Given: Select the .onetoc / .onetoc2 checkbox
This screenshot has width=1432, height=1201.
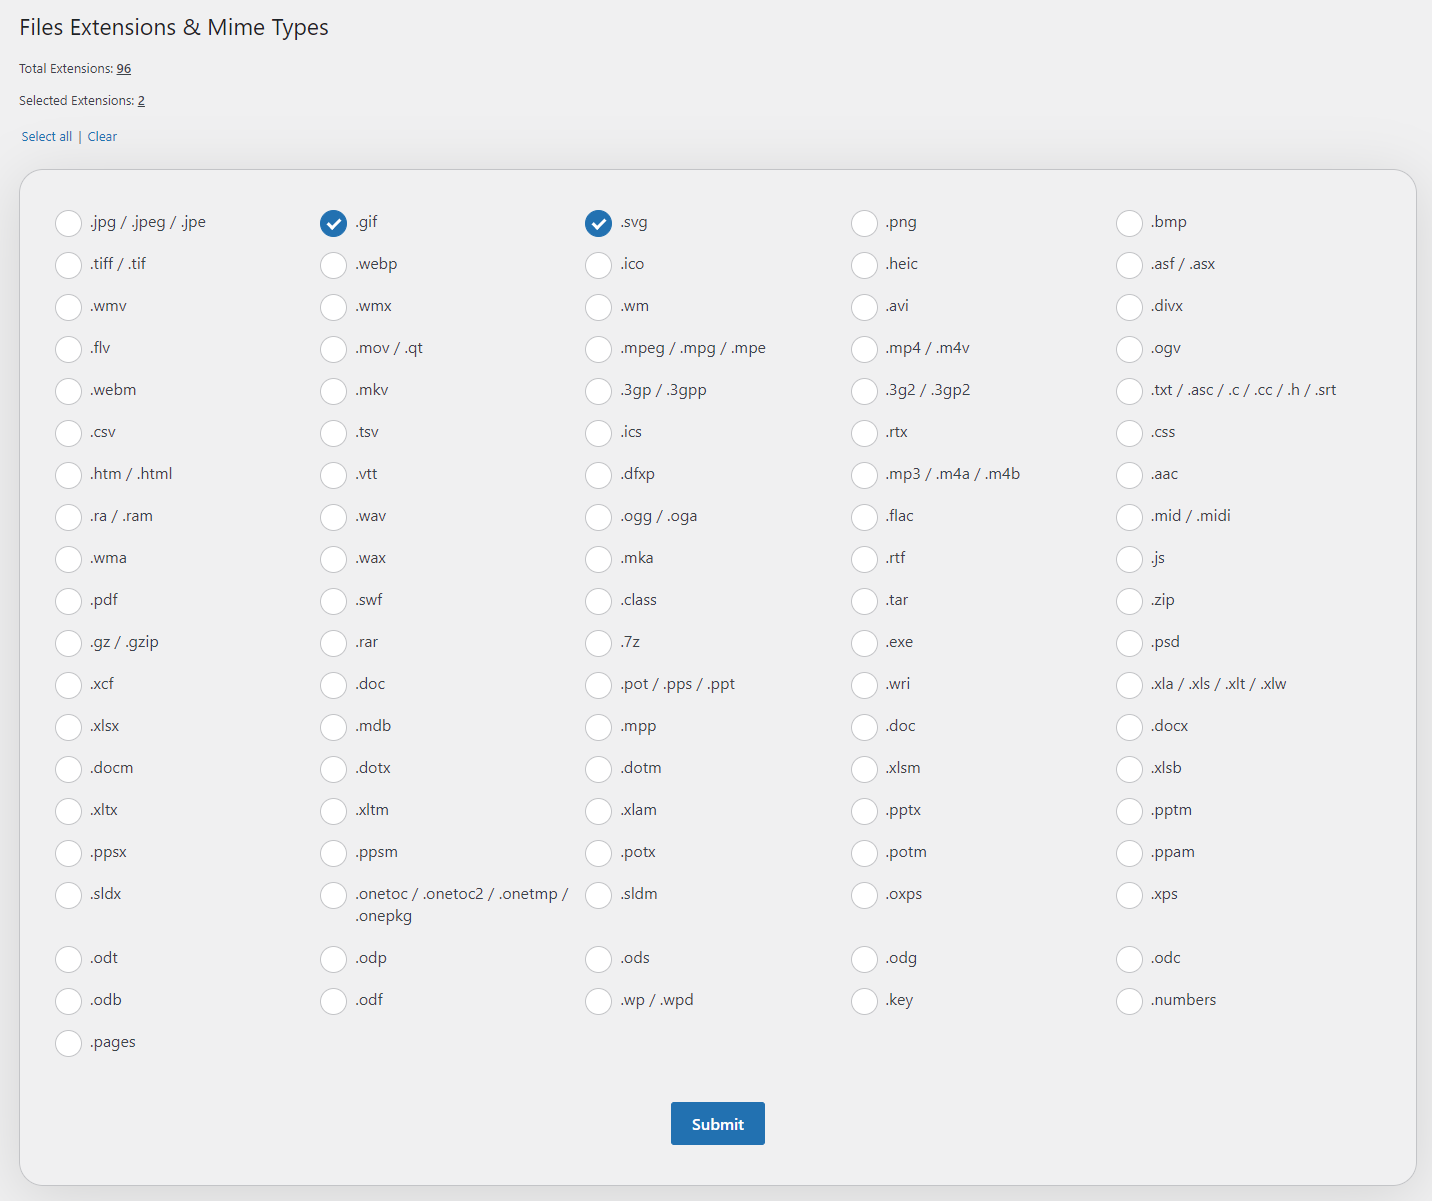Looking at the screenshot, I should (x=333, y=895).
